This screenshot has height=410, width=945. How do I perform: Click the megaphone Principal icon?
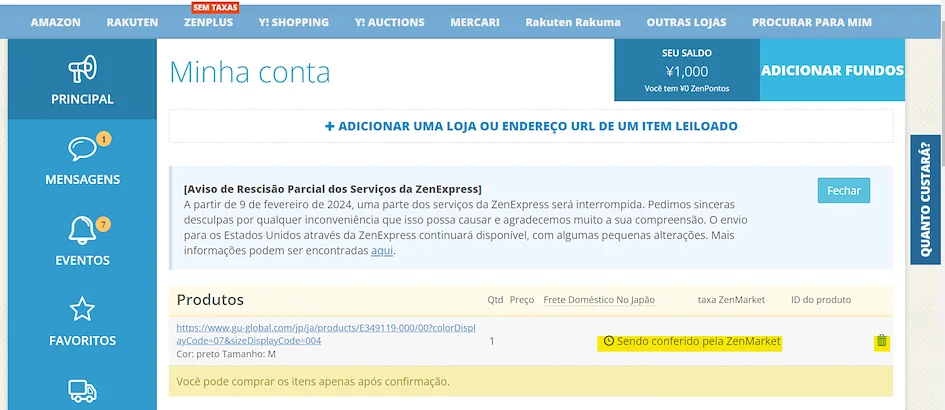coord(82,69)
